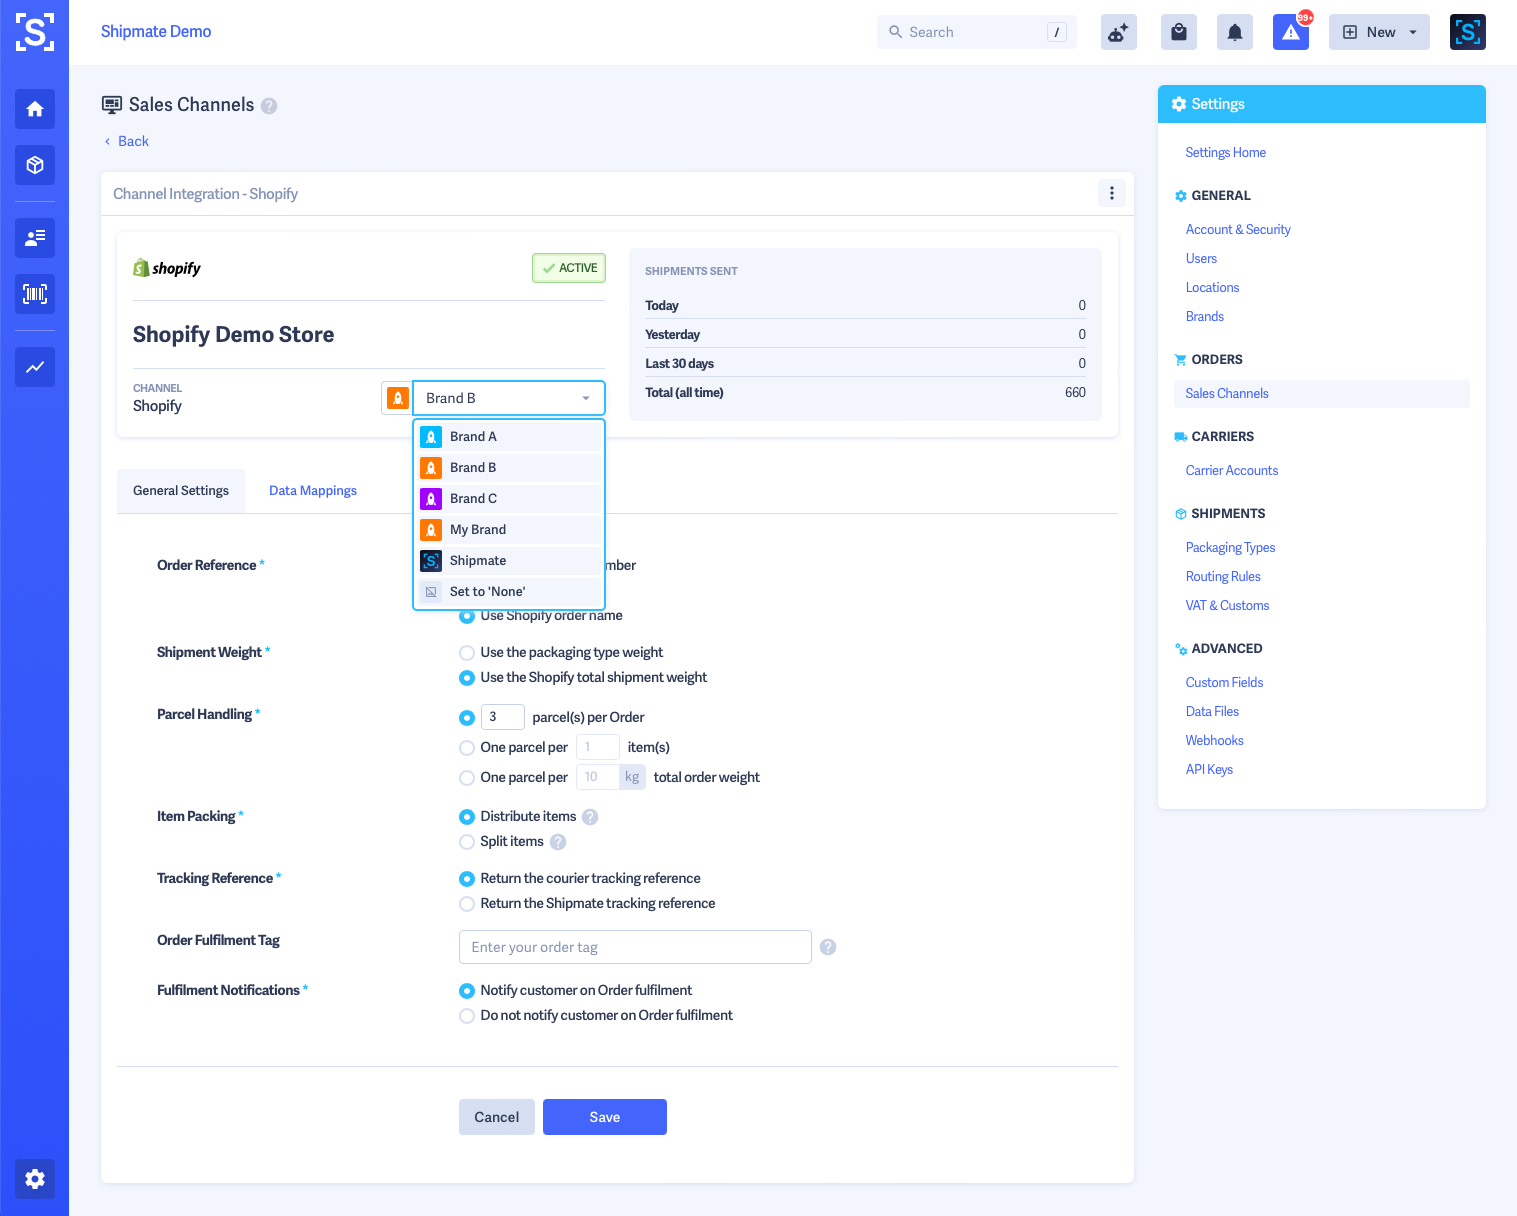Click the barcode scanning sidebar icon
The width and height of the screenshot is (1517, 1216).
[34, 294]
